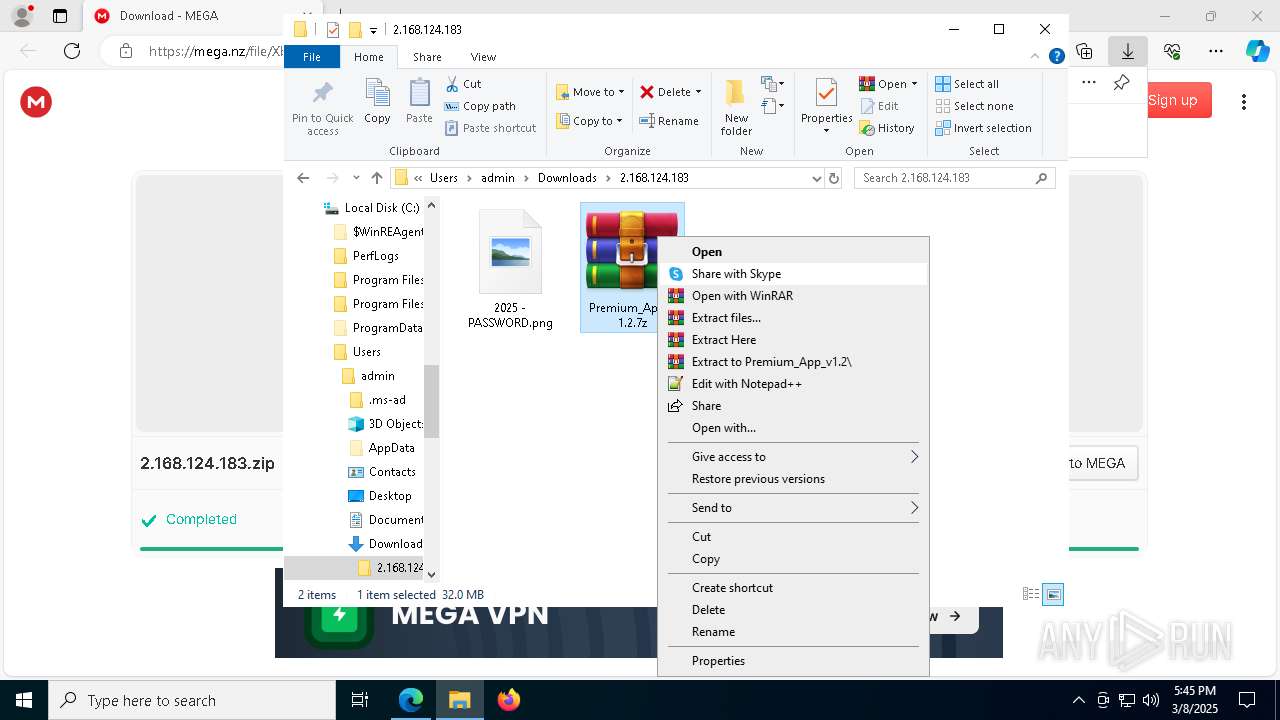Choose Extract to Premium_App_v1.2\
1280x720 pixels.
click(795, 362)
